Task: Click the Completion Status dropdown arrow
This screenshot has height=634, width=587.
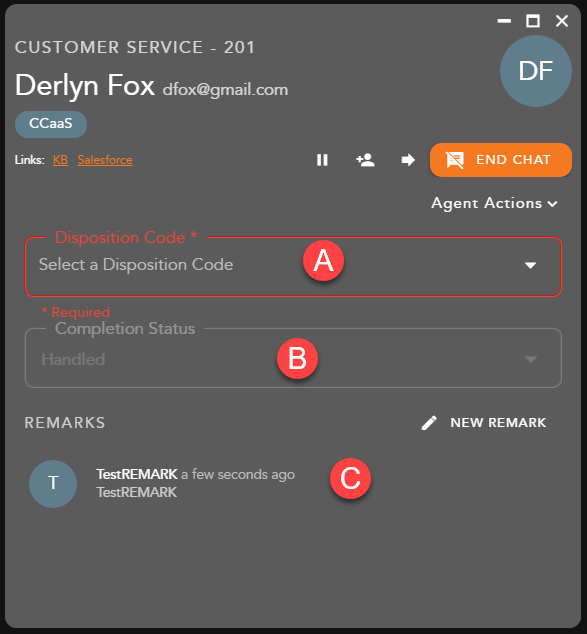Action: pyautogui.click(x=530, y=359)
